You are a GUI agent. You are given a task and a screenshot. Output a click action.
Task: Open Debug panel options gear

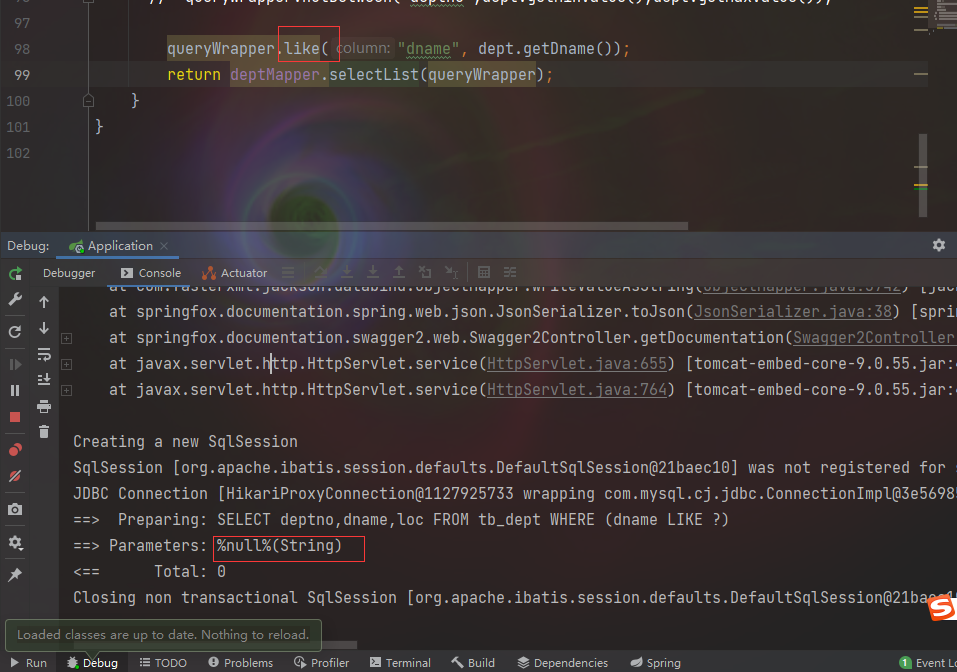[x=939, y=245]
